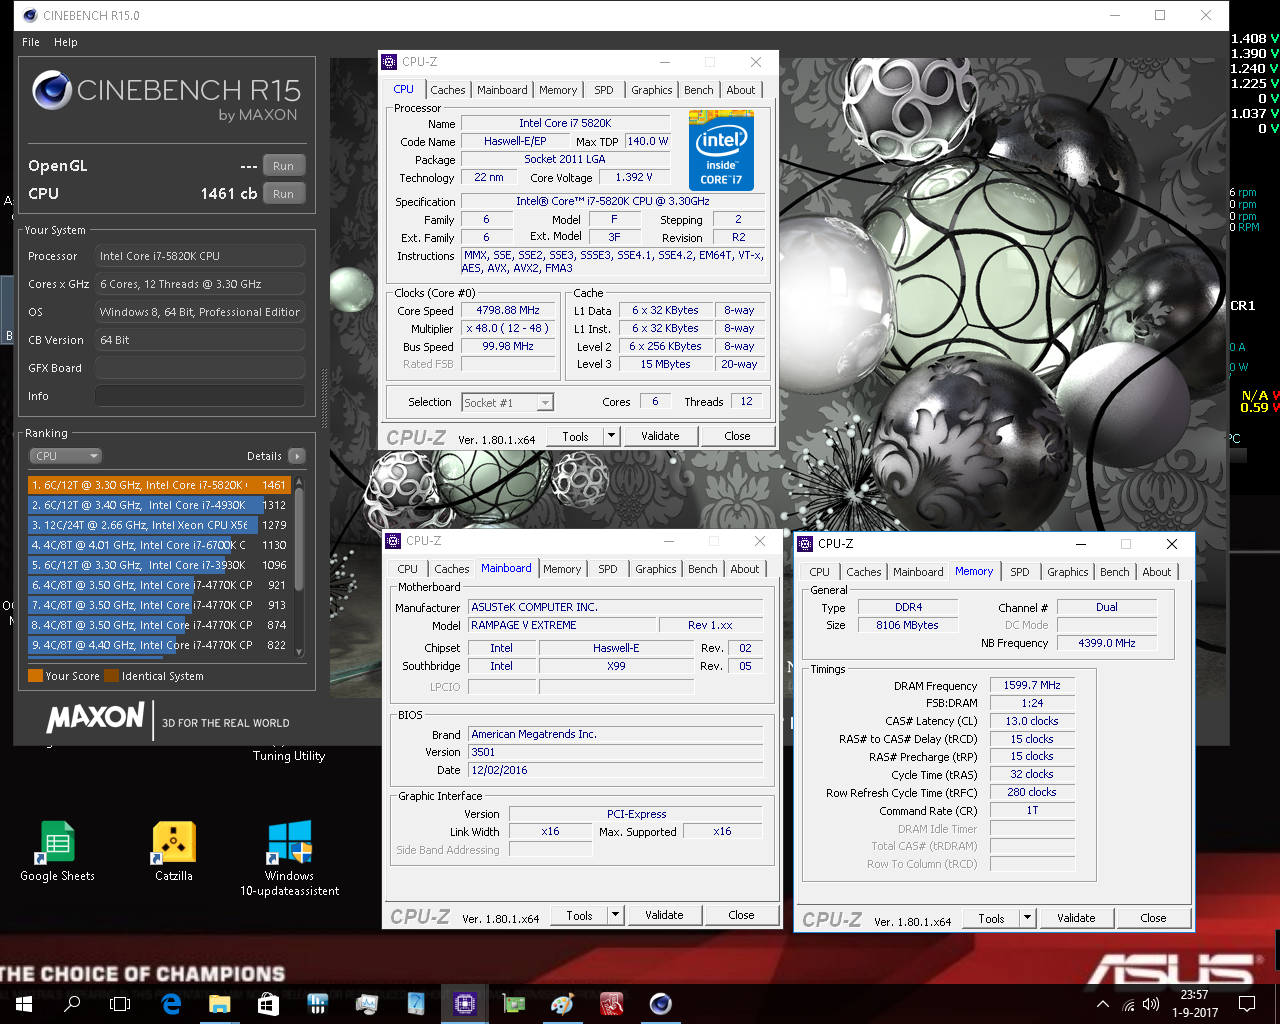Open the Paint palette taskbar icon
Viewport: 1280px width, 1024px height.
click(x=562, y=1004)
